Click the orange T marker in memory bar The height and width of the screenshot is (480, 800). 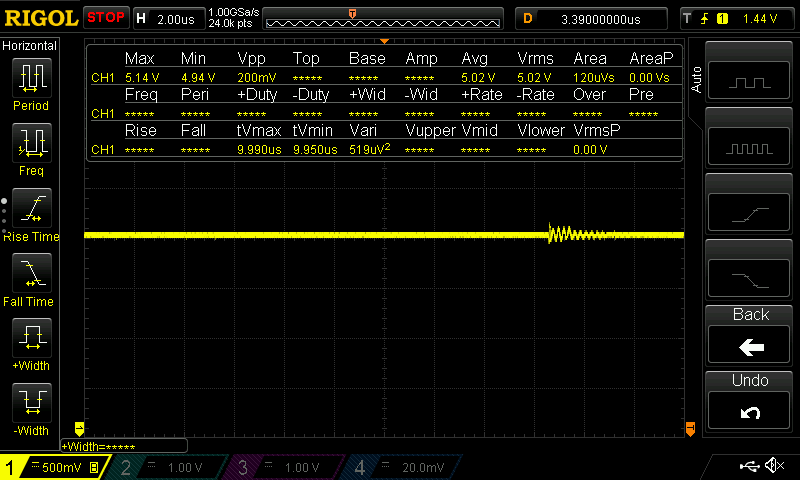pyautogui.click(x=352, y=14)
